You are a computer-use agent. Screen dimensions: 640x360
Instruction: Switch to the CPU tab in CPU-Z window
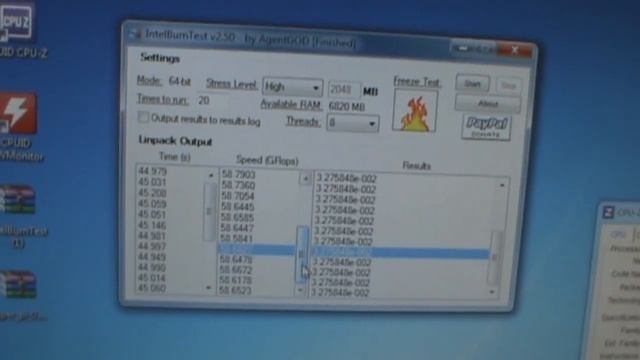point(618,234)
